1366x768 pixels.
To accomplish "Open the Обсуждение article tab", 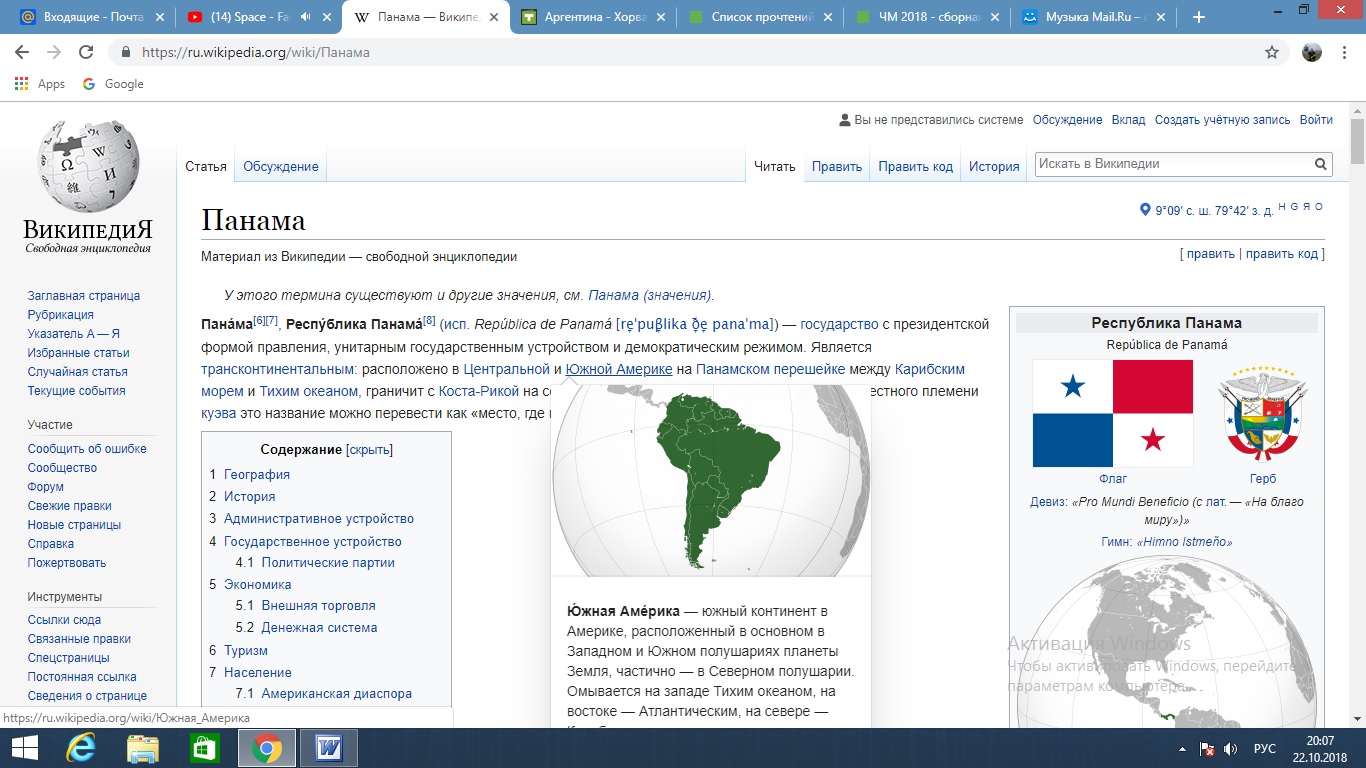I will coord(281,167).
